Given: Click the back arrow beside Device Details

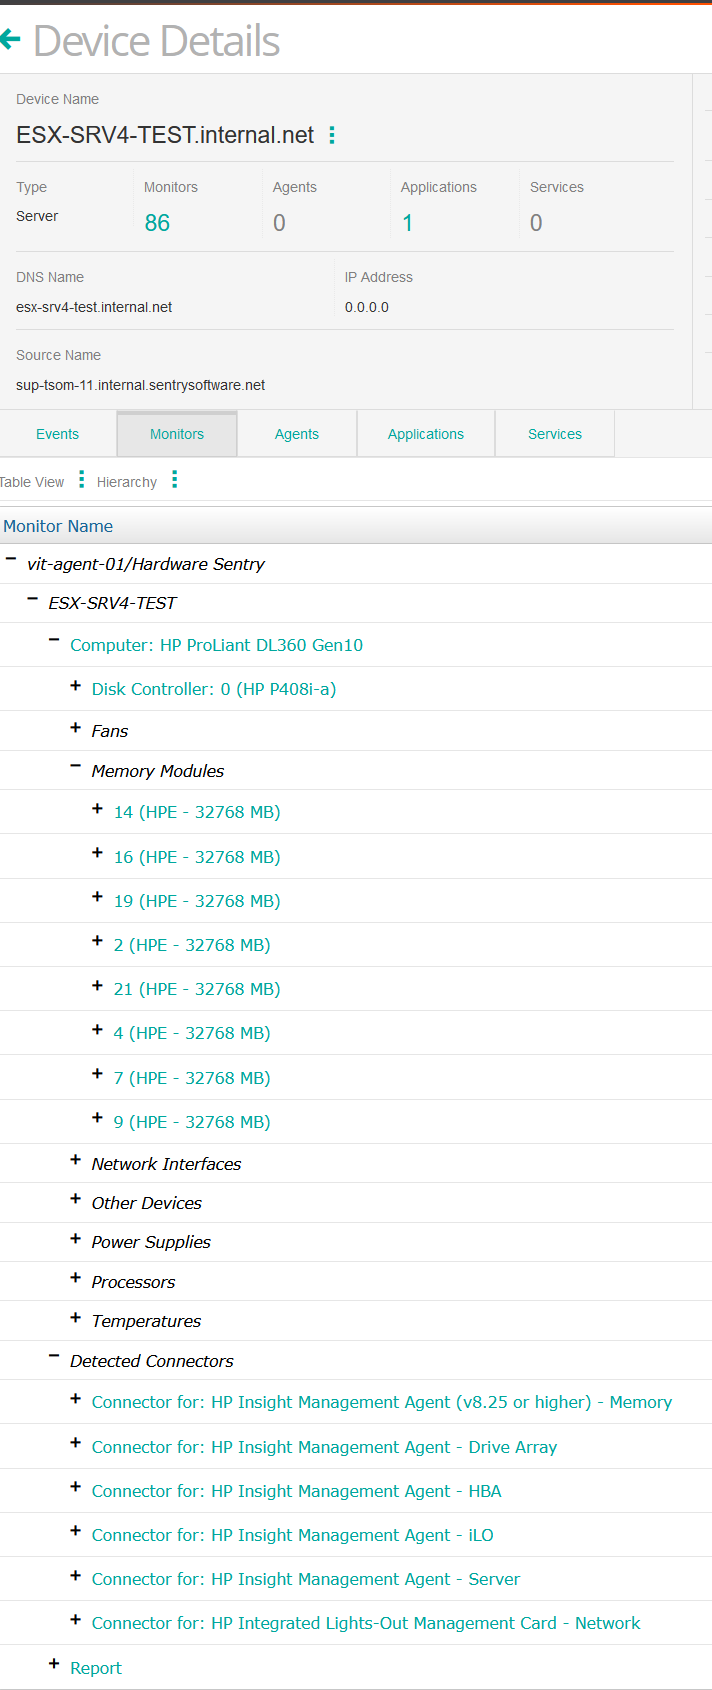Looking at the screenshot, I should pos(11,40).
